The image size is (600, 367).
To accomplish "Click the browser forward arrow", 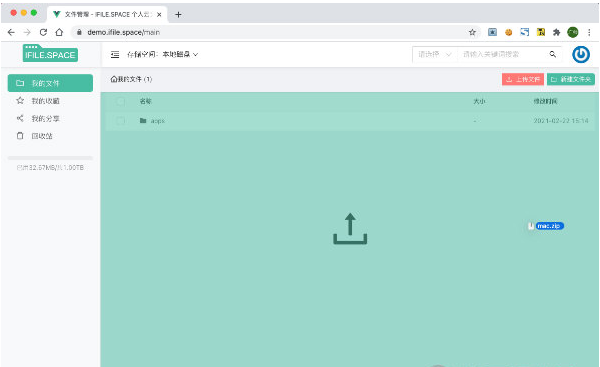I will pos(27,33).
